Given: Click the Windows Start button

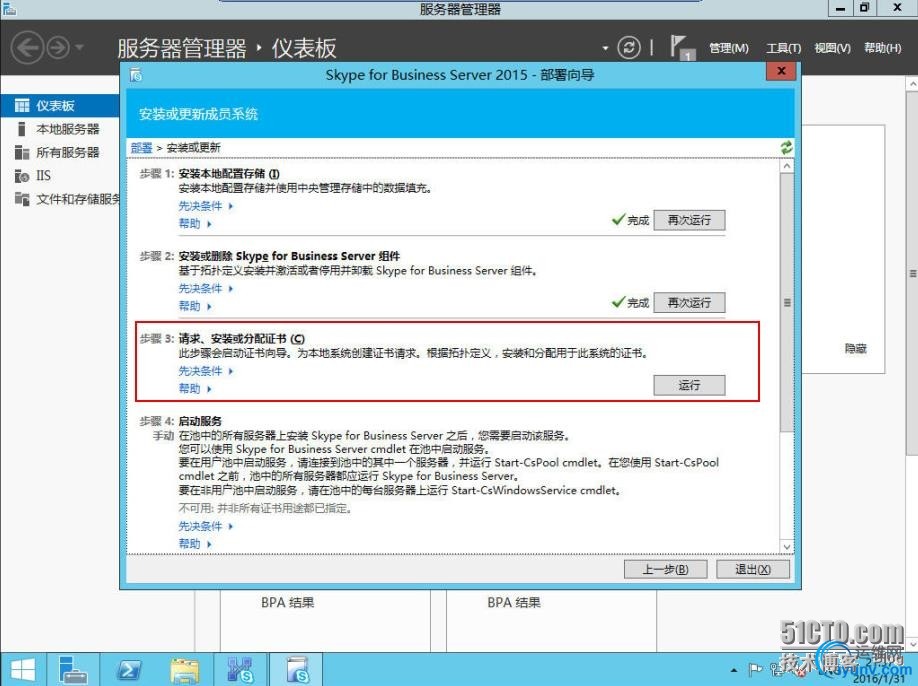Looking at the screenshot, I should pyautogui.click(x=23, y=670).
